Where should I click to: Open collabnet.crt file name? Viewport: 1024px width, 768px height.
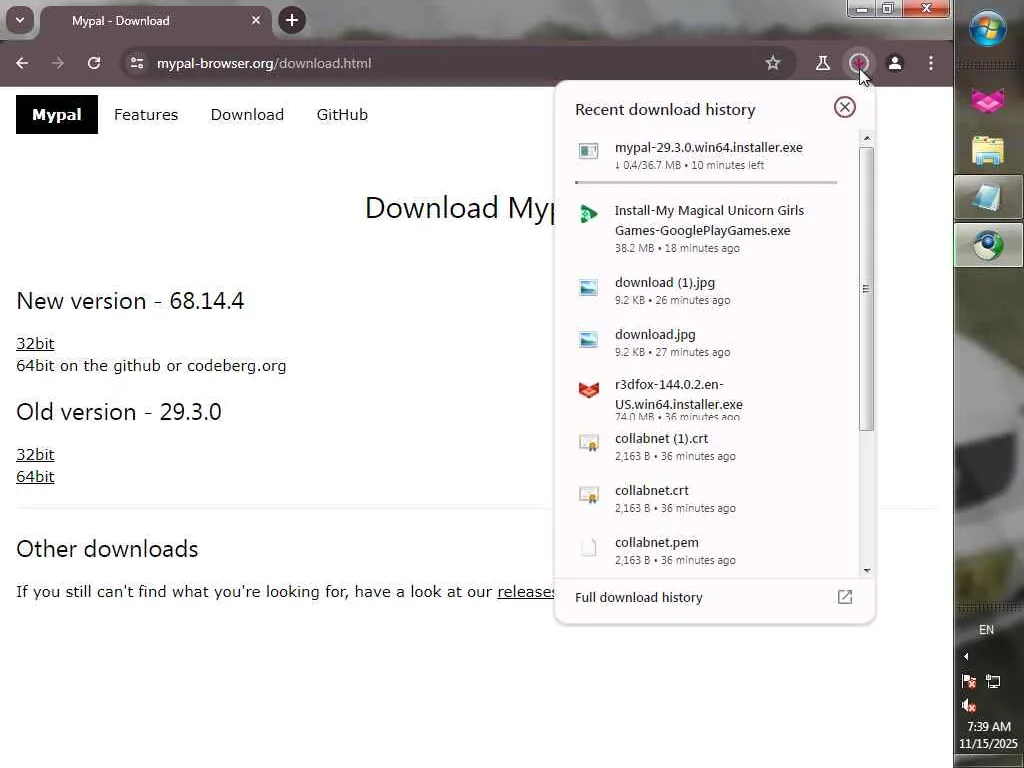[652, 490]
